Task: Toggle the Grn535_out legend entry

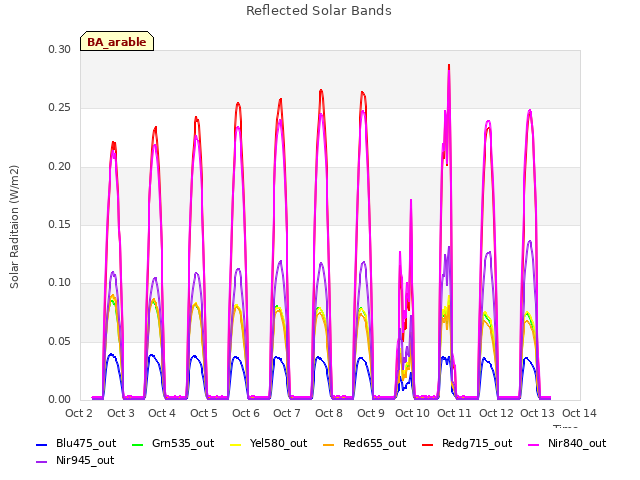Action: [173, 443]
